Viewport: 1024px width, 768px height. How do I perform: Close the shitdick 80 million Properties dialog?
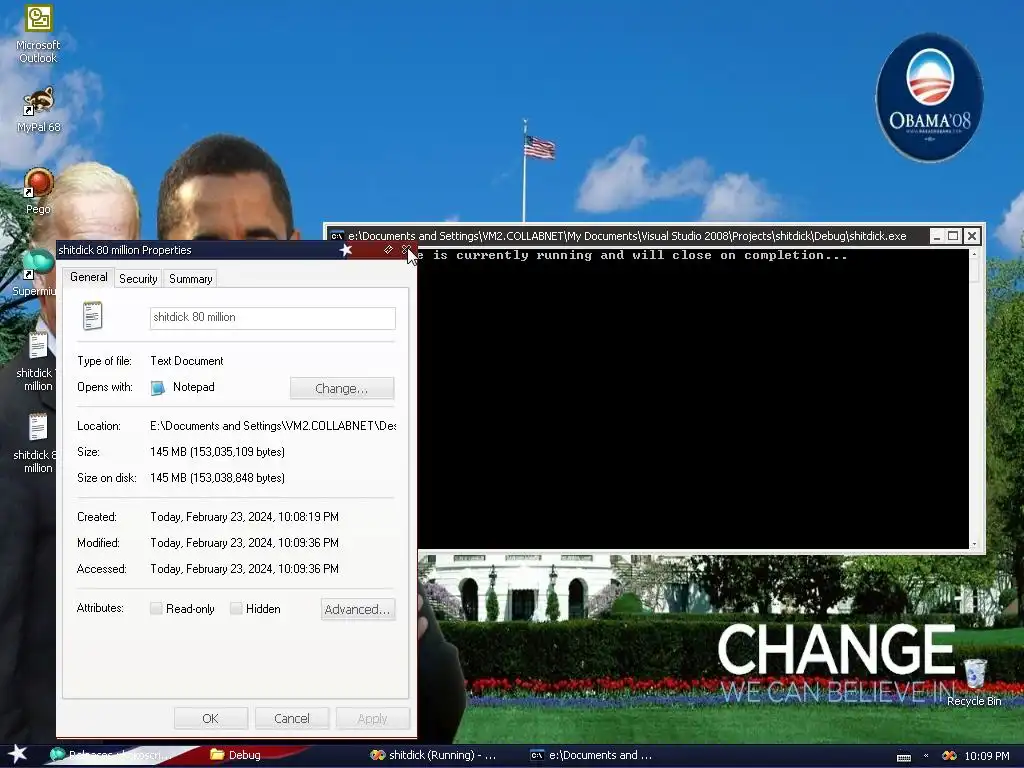click(406, 249)
